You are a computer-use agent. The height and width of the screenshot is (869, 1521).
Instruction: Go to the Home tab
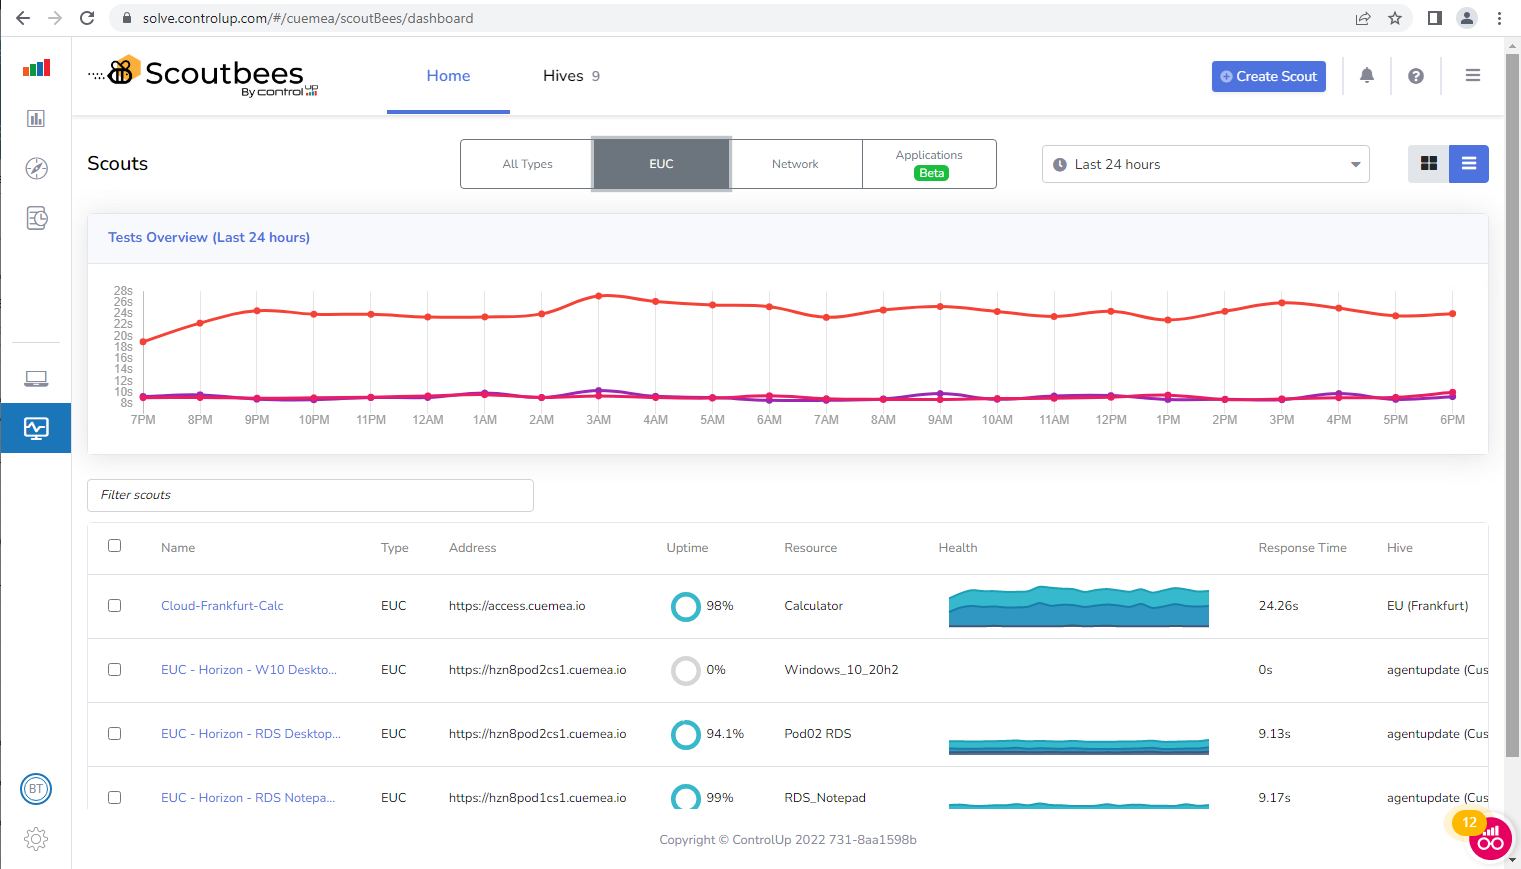pyautogui.click(x=448, y=75)
